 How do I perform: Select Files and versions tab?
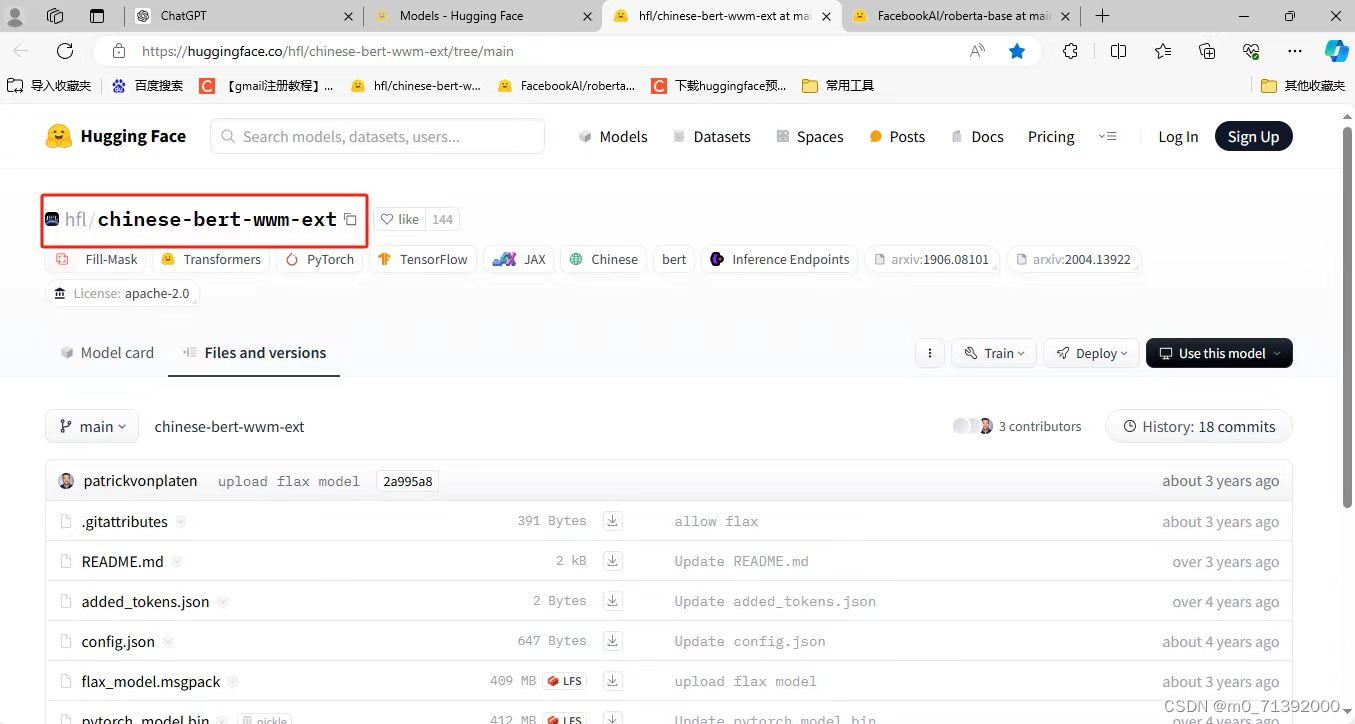tap(254, 353)
